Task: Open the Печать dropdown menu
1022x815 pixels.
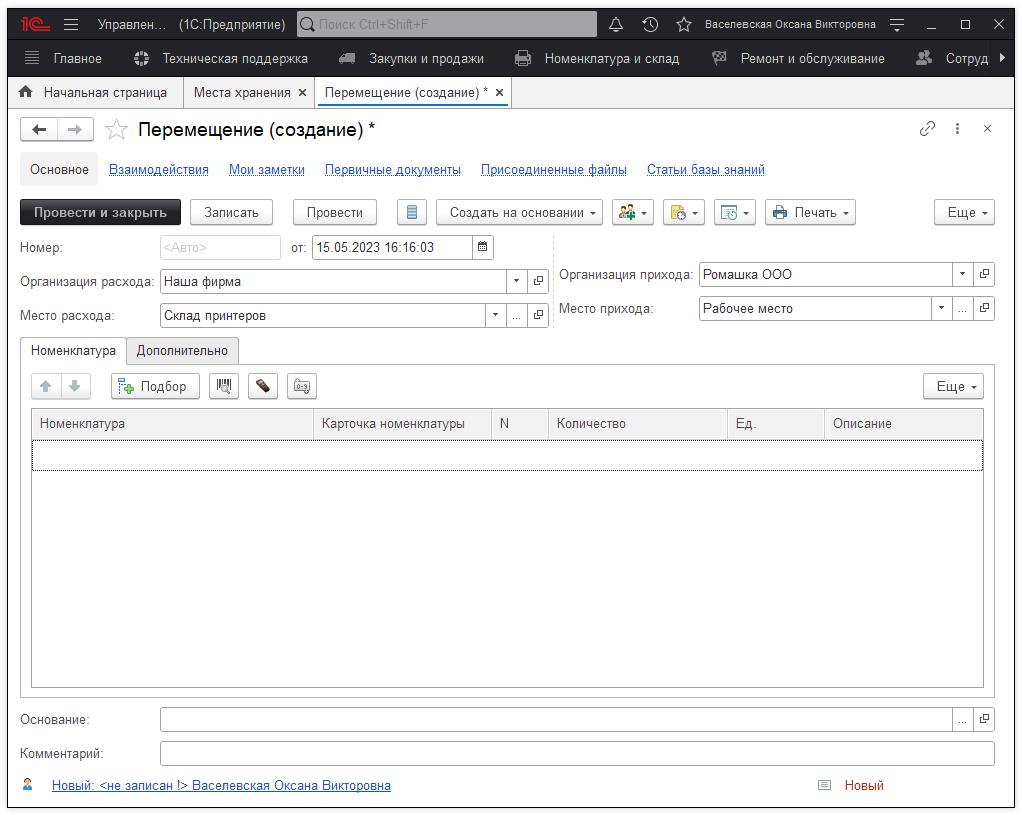Action: tap(810, 212)
